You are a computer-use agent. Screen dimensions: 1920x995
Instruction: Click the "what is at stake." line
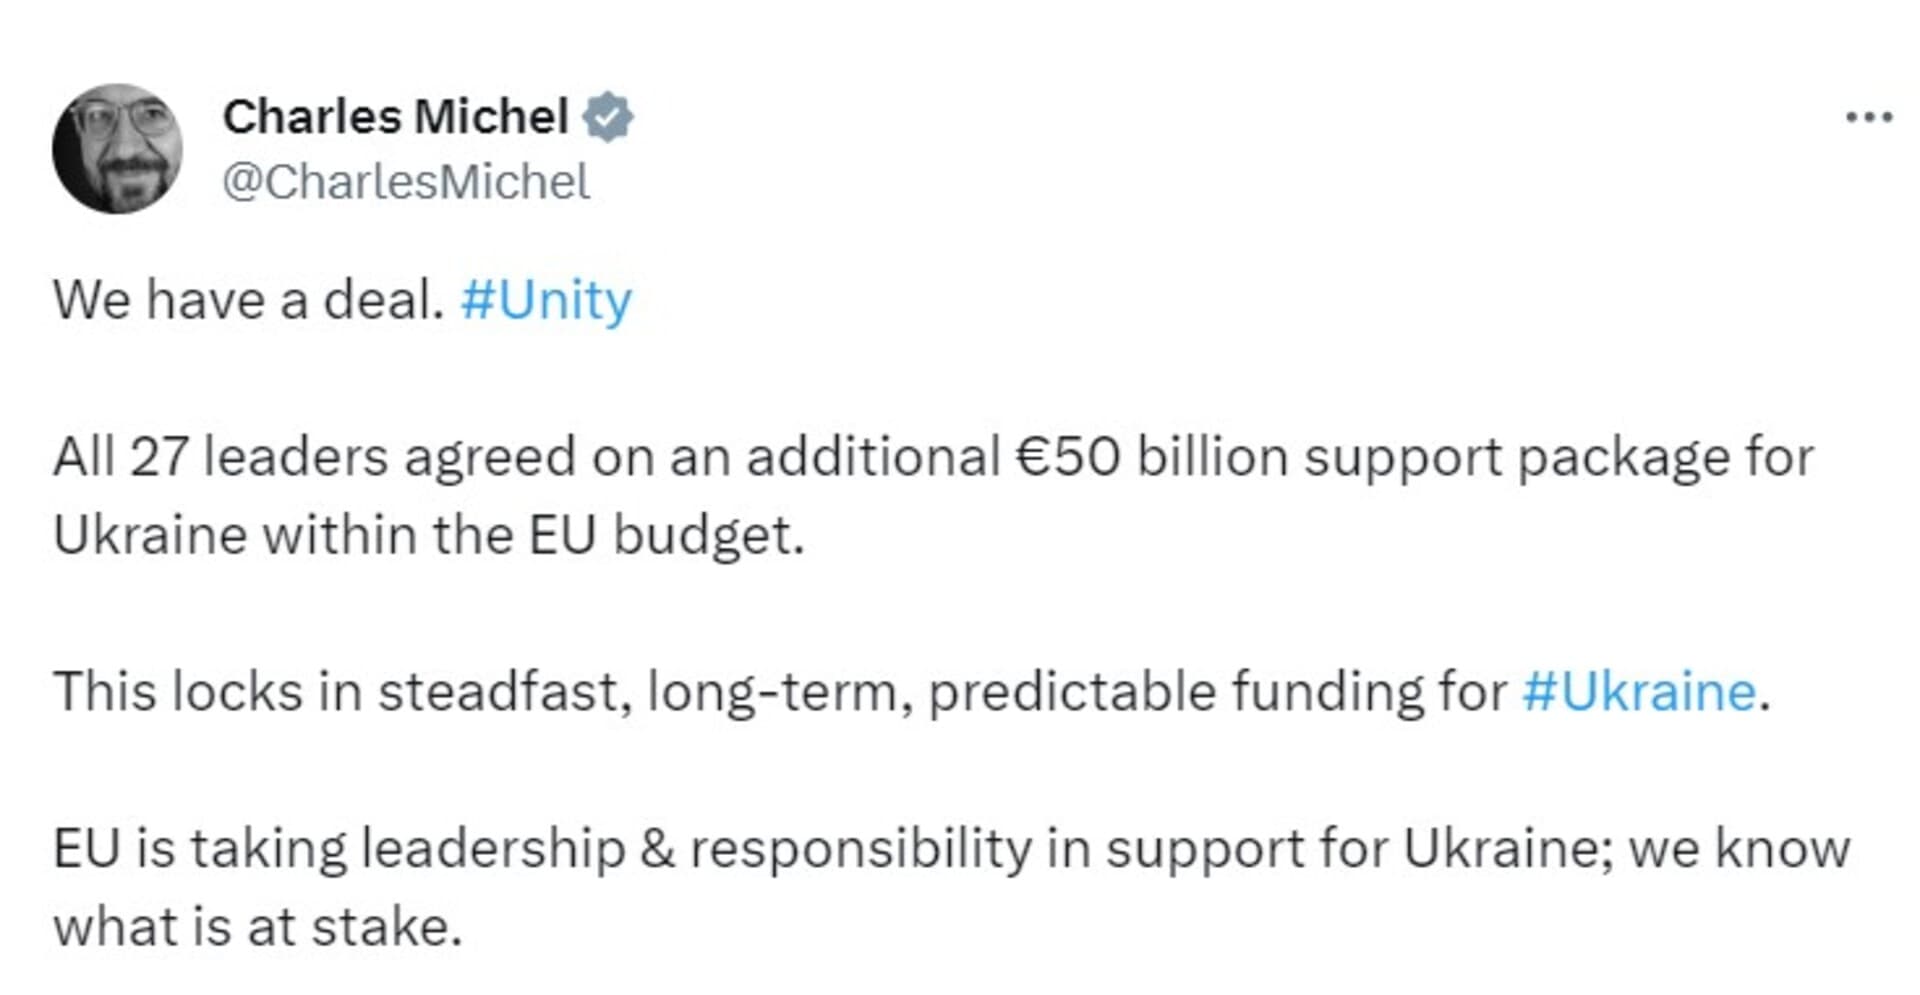pyautogui.click(x=257, y=926)
